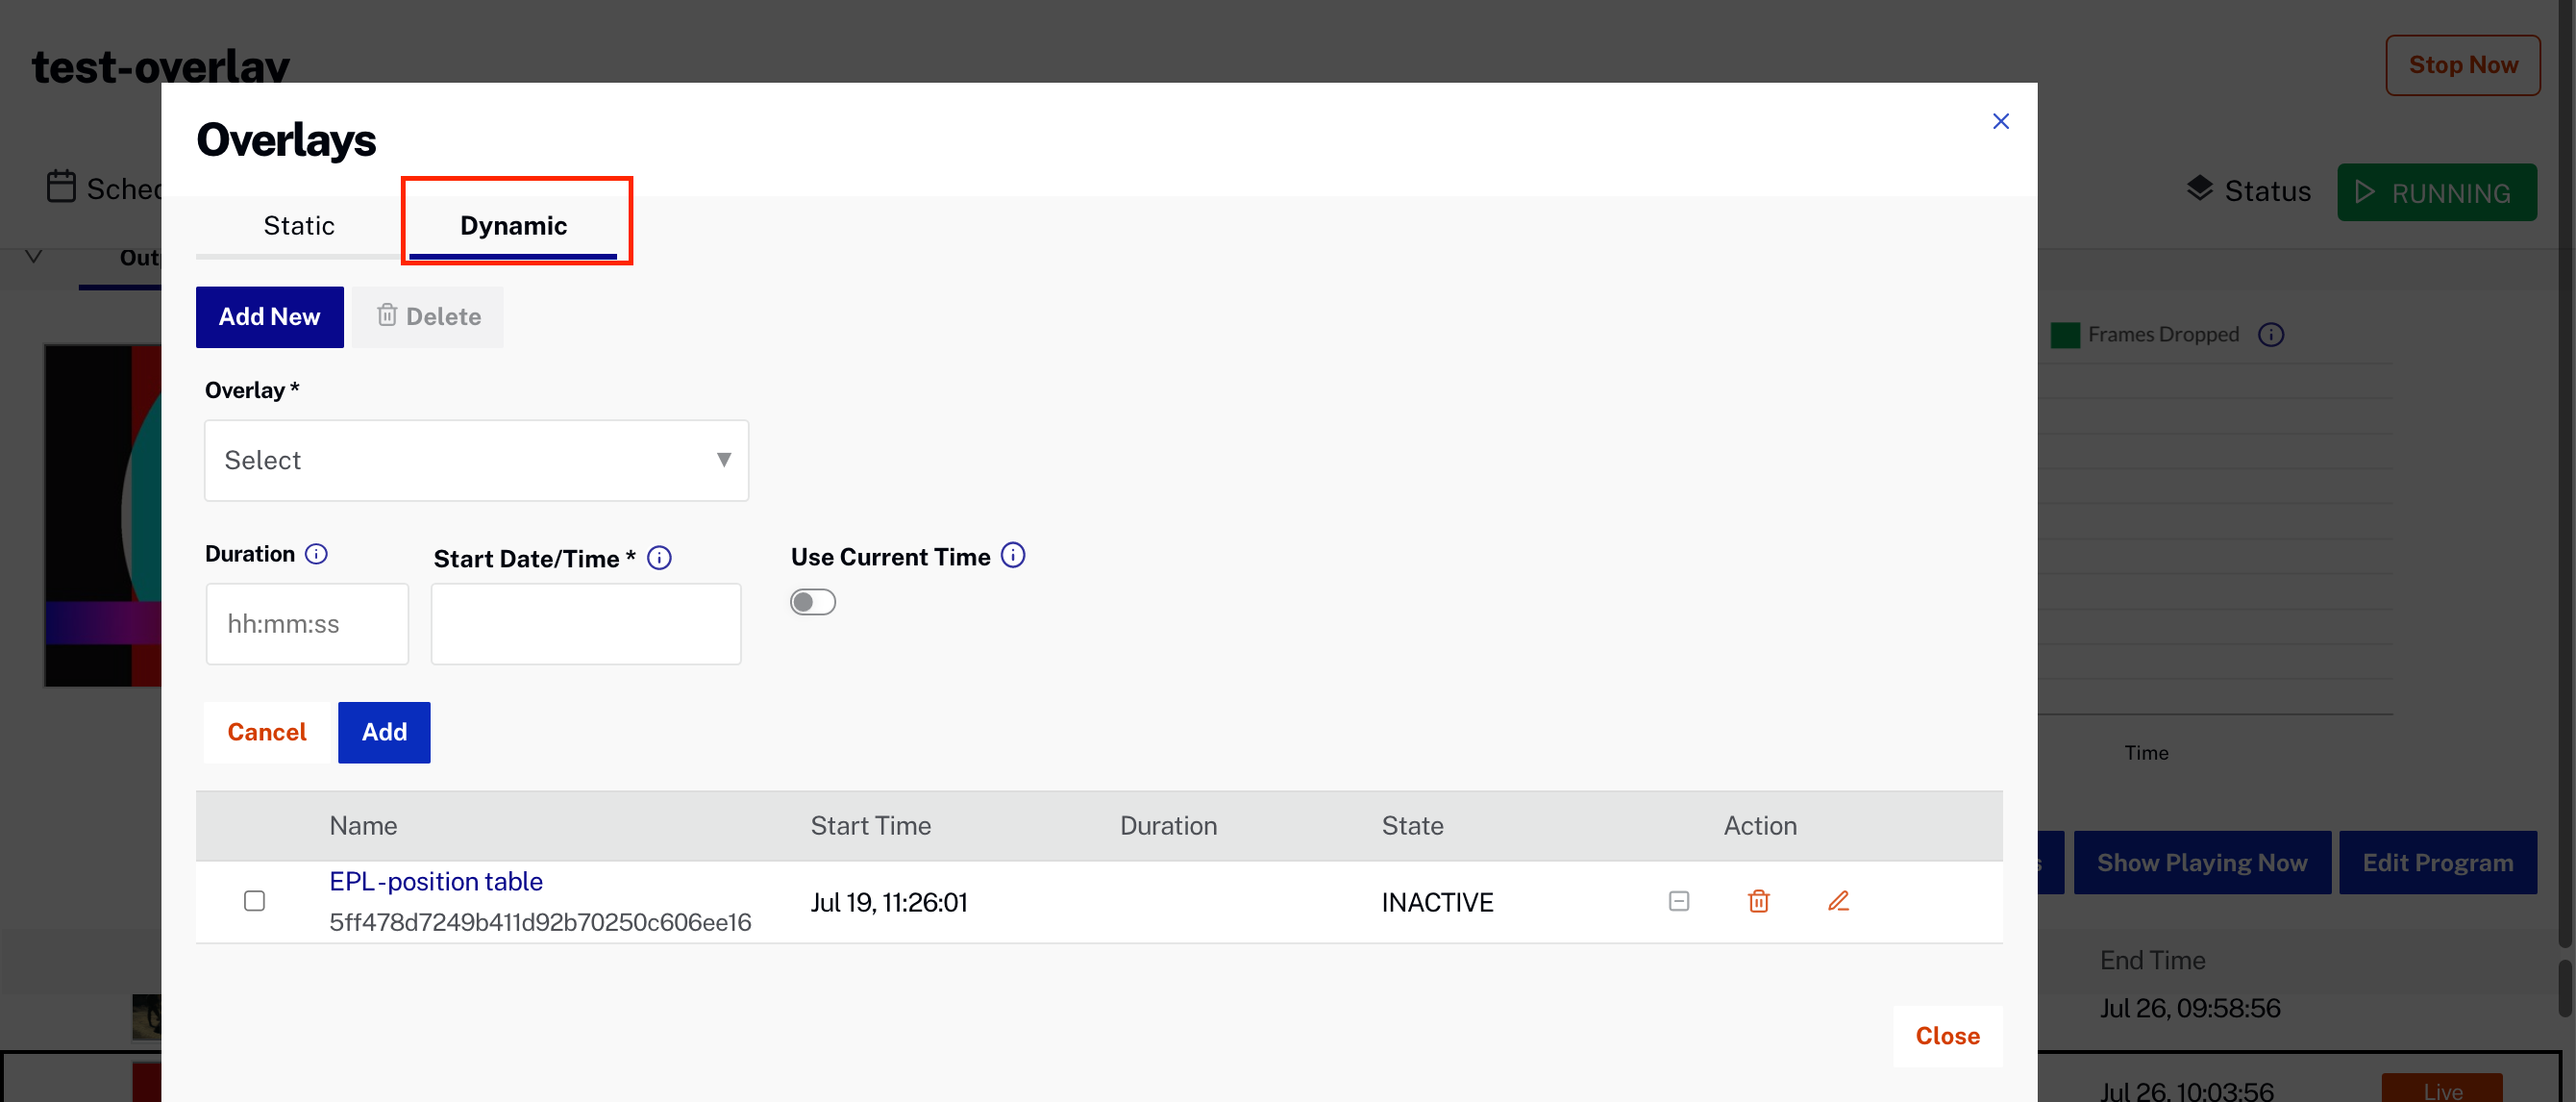The height and width of the screenshot is (1102, 2576).
Task: Switch to the Dynamic tab
Action: (x=512, y=224)
